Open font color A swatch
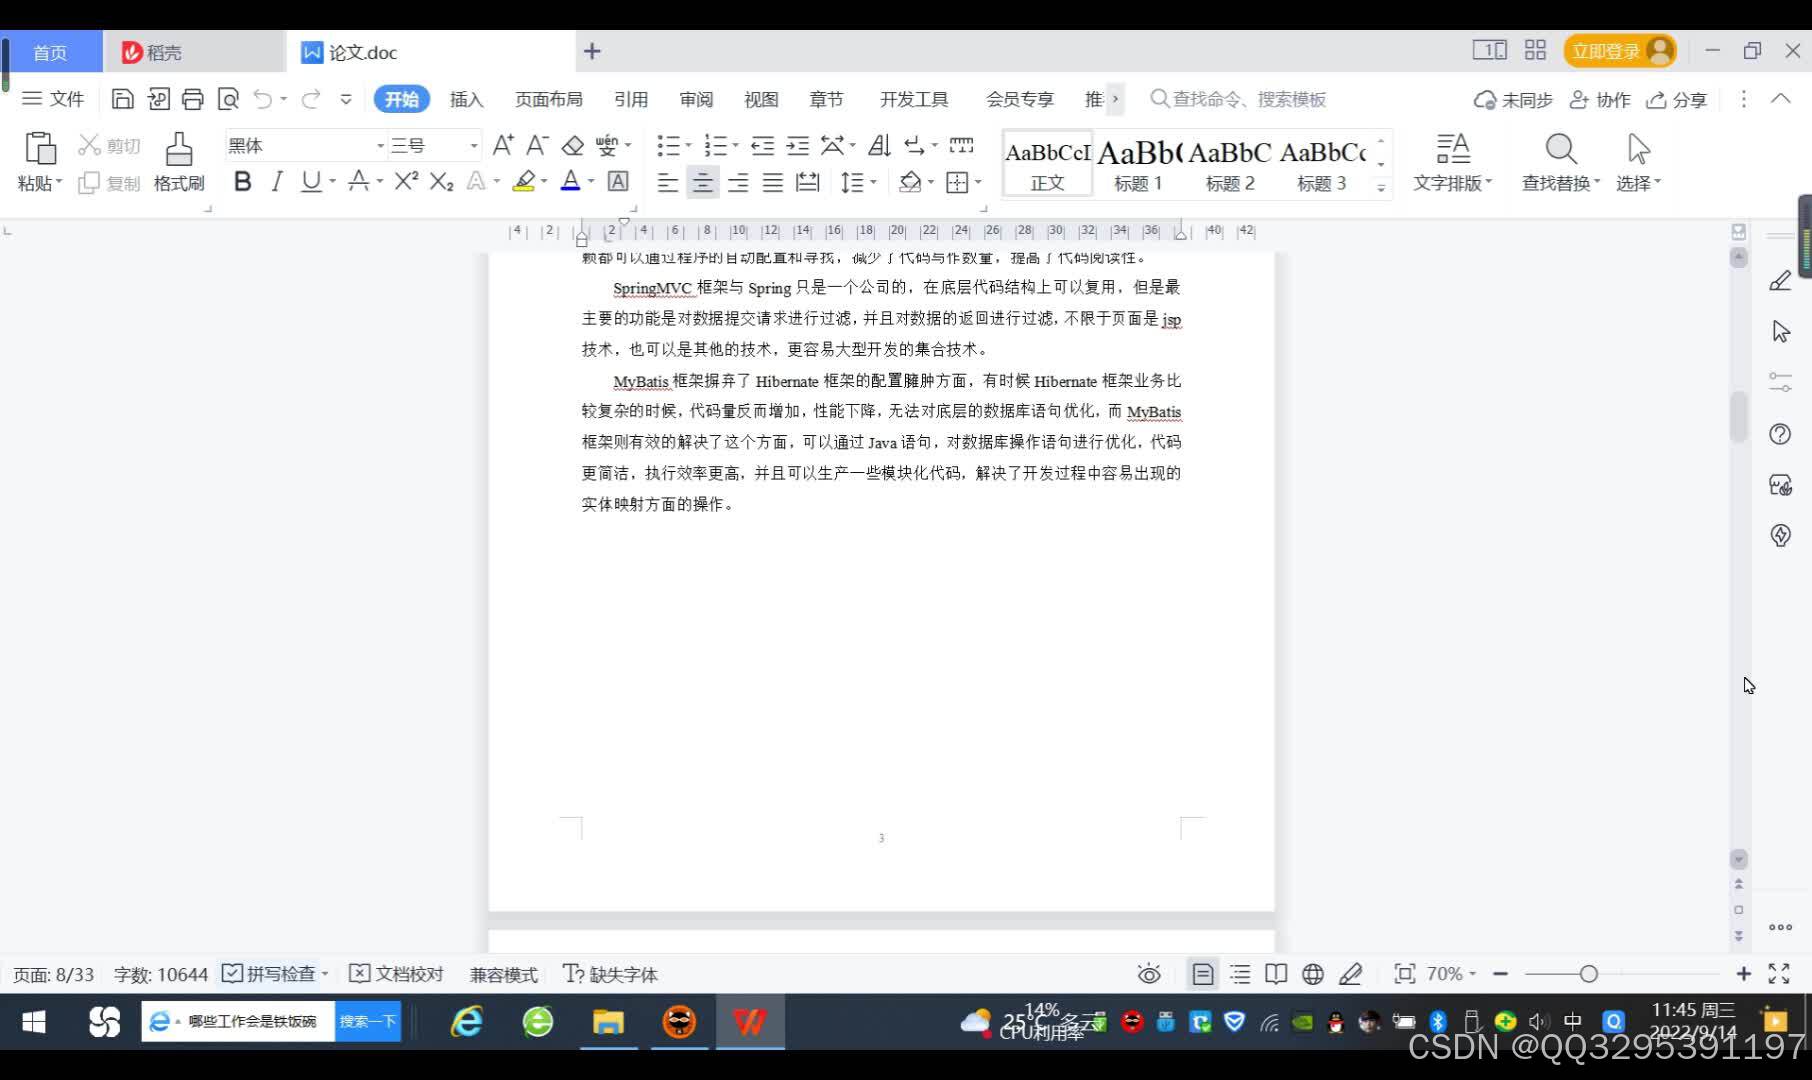 [570, 181]
